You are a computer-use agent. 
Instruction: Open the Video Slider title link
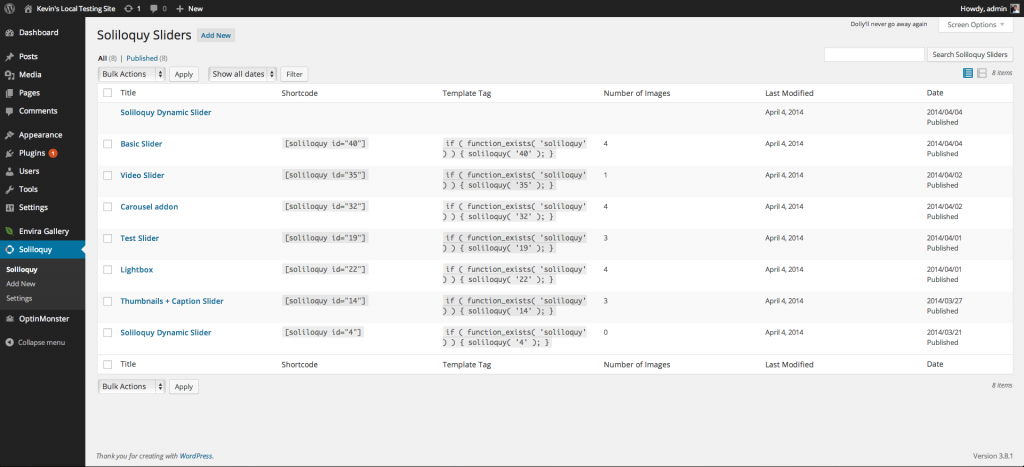tap(142, 175)
